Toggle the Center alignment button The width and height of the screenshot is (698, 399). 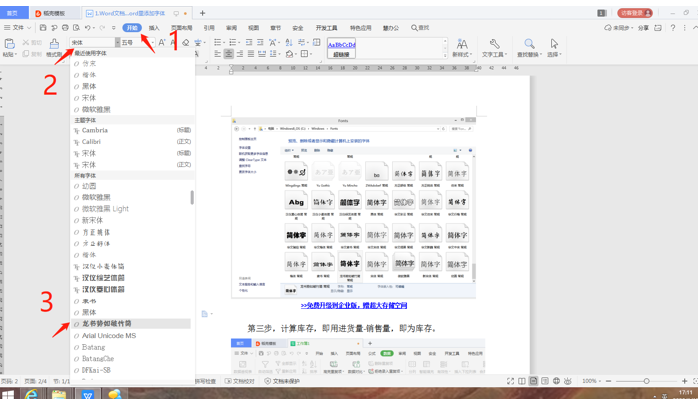pos(228,54)
